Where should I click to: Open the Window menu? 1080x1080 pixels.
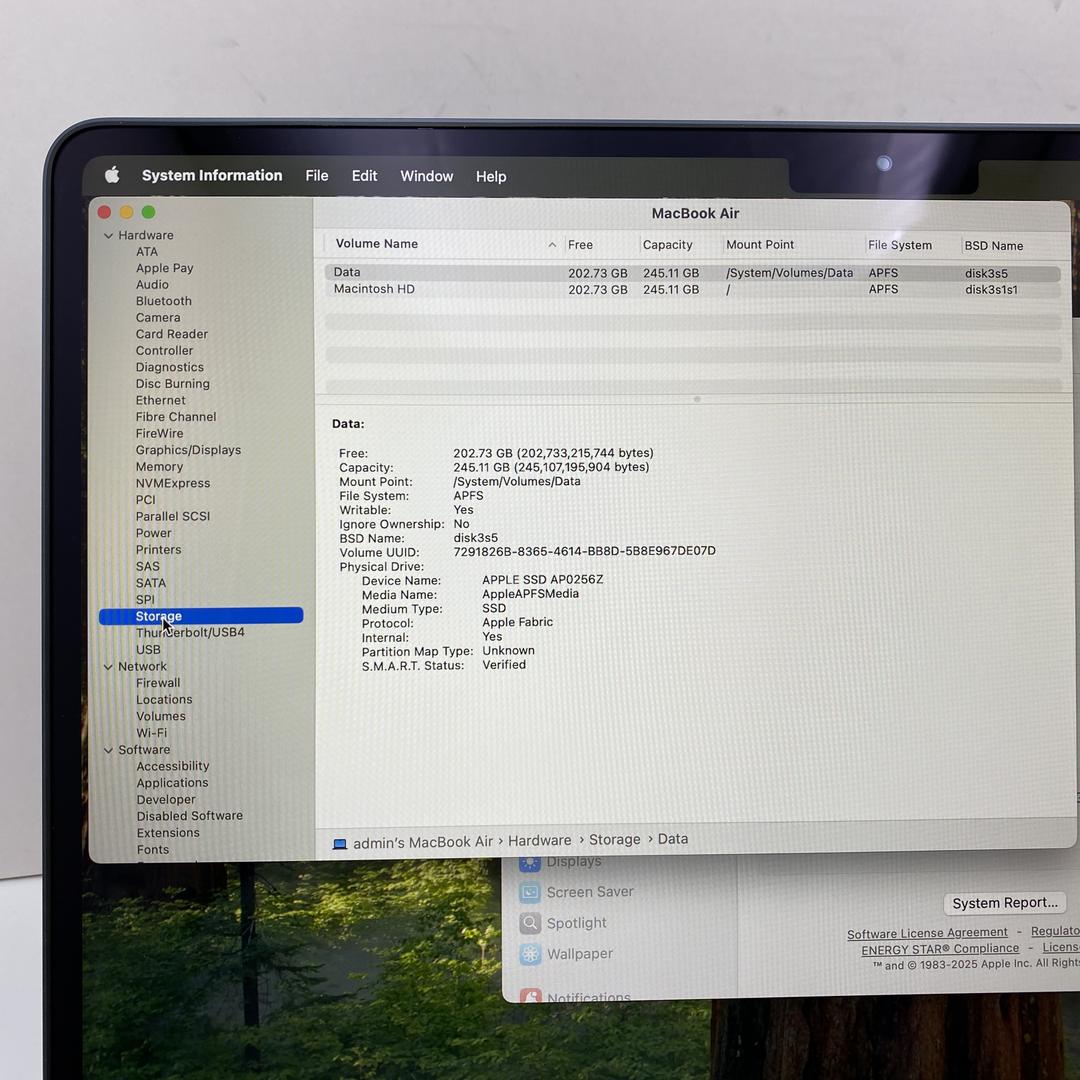(x=427, y=176)
